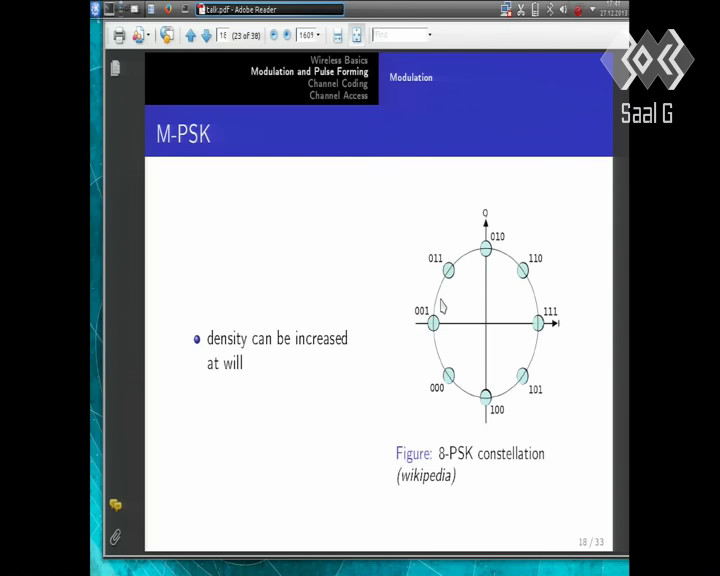Viewport: 720px width, 576px height.
Task: Click the fit width scrolling mode icon
Action: click(x=338, y=35)
